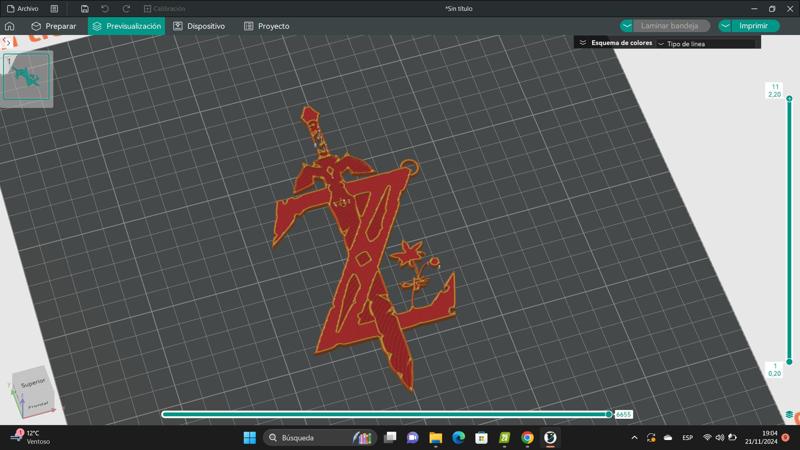Switch to the Dispositivo tab
The width and height of the screenshot is (800, 450).
199,26
